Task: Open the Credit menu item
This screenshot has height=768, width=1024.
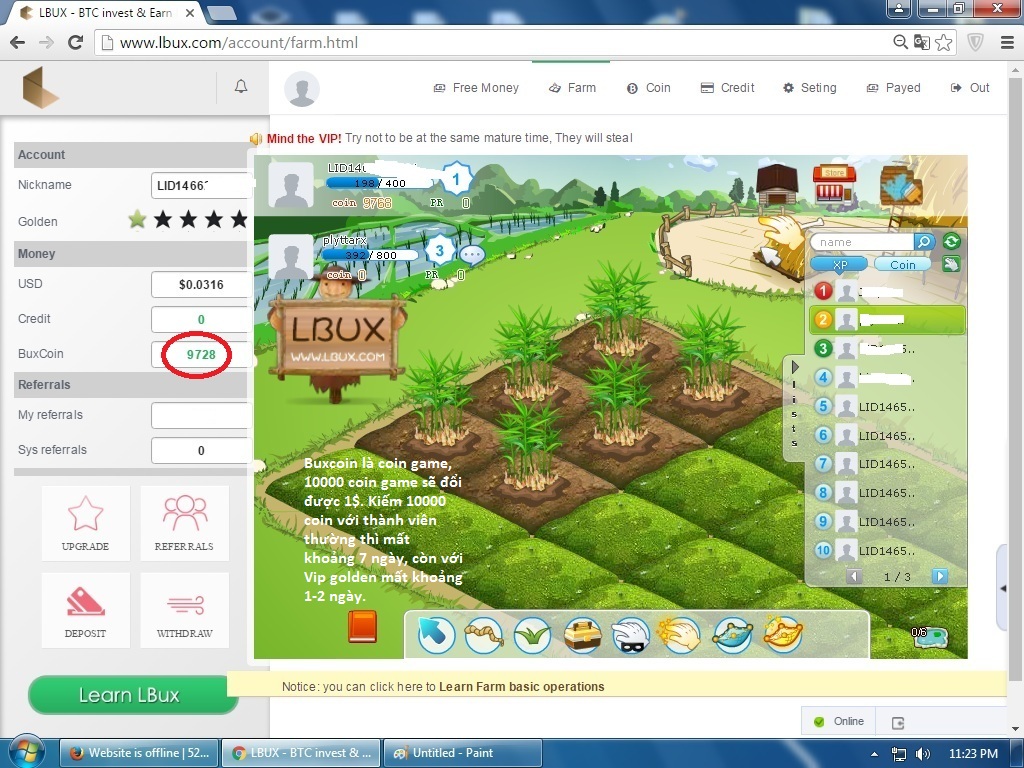Action: point(727,88)
